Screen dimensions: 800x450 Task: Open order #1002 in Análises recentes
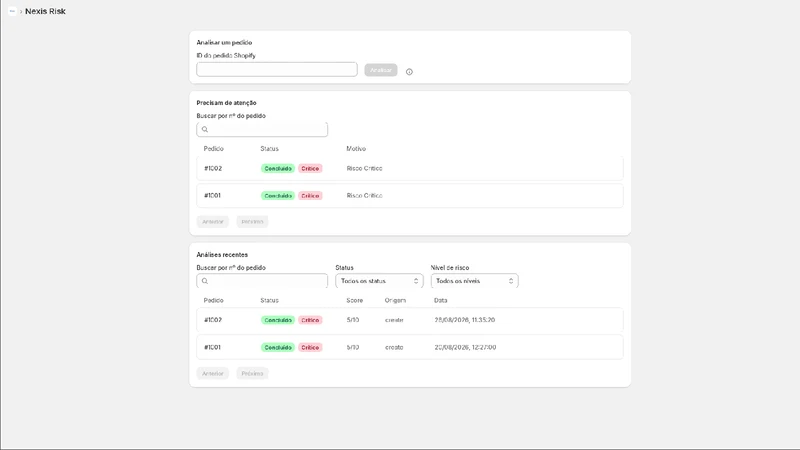point(410,320)
